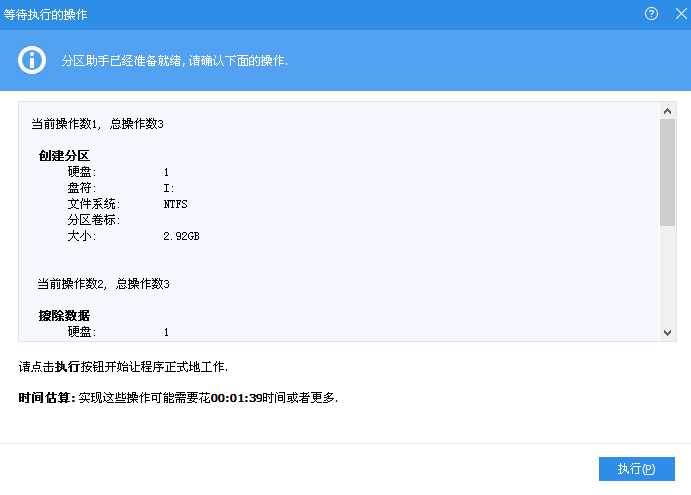The image size is (691, 495).
Task: Click the drive letter I: value
Action: [169, 188]
